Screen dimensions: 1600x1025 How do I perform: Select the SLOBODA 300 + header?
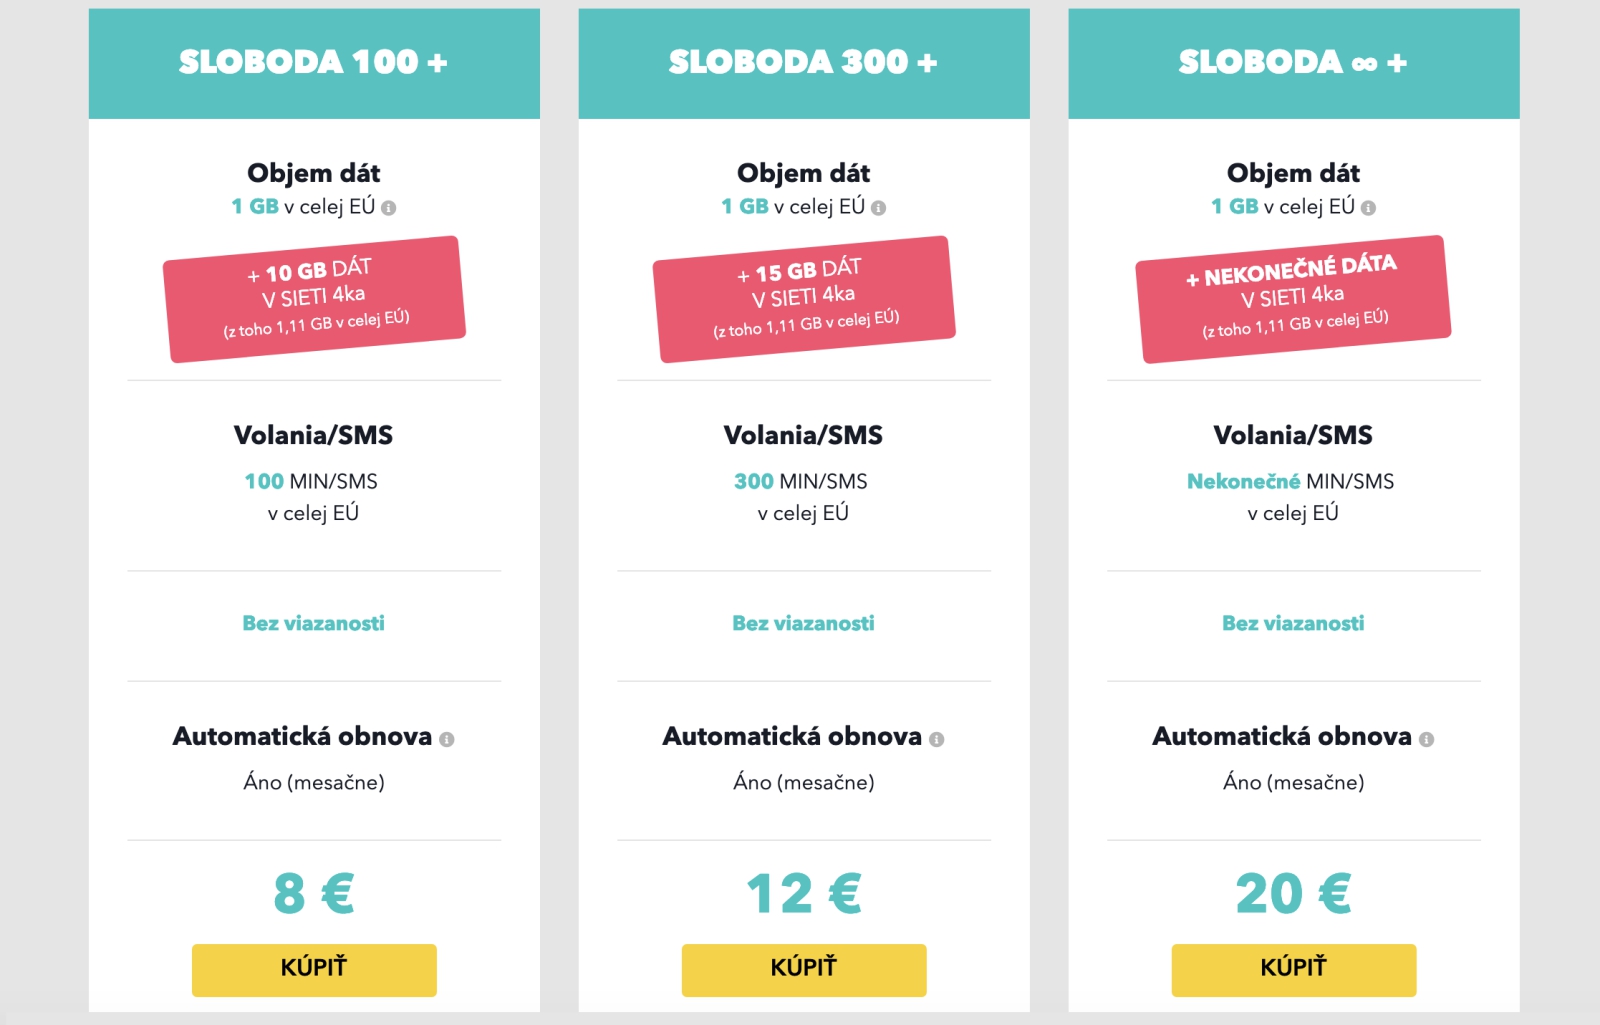[804, 63]
